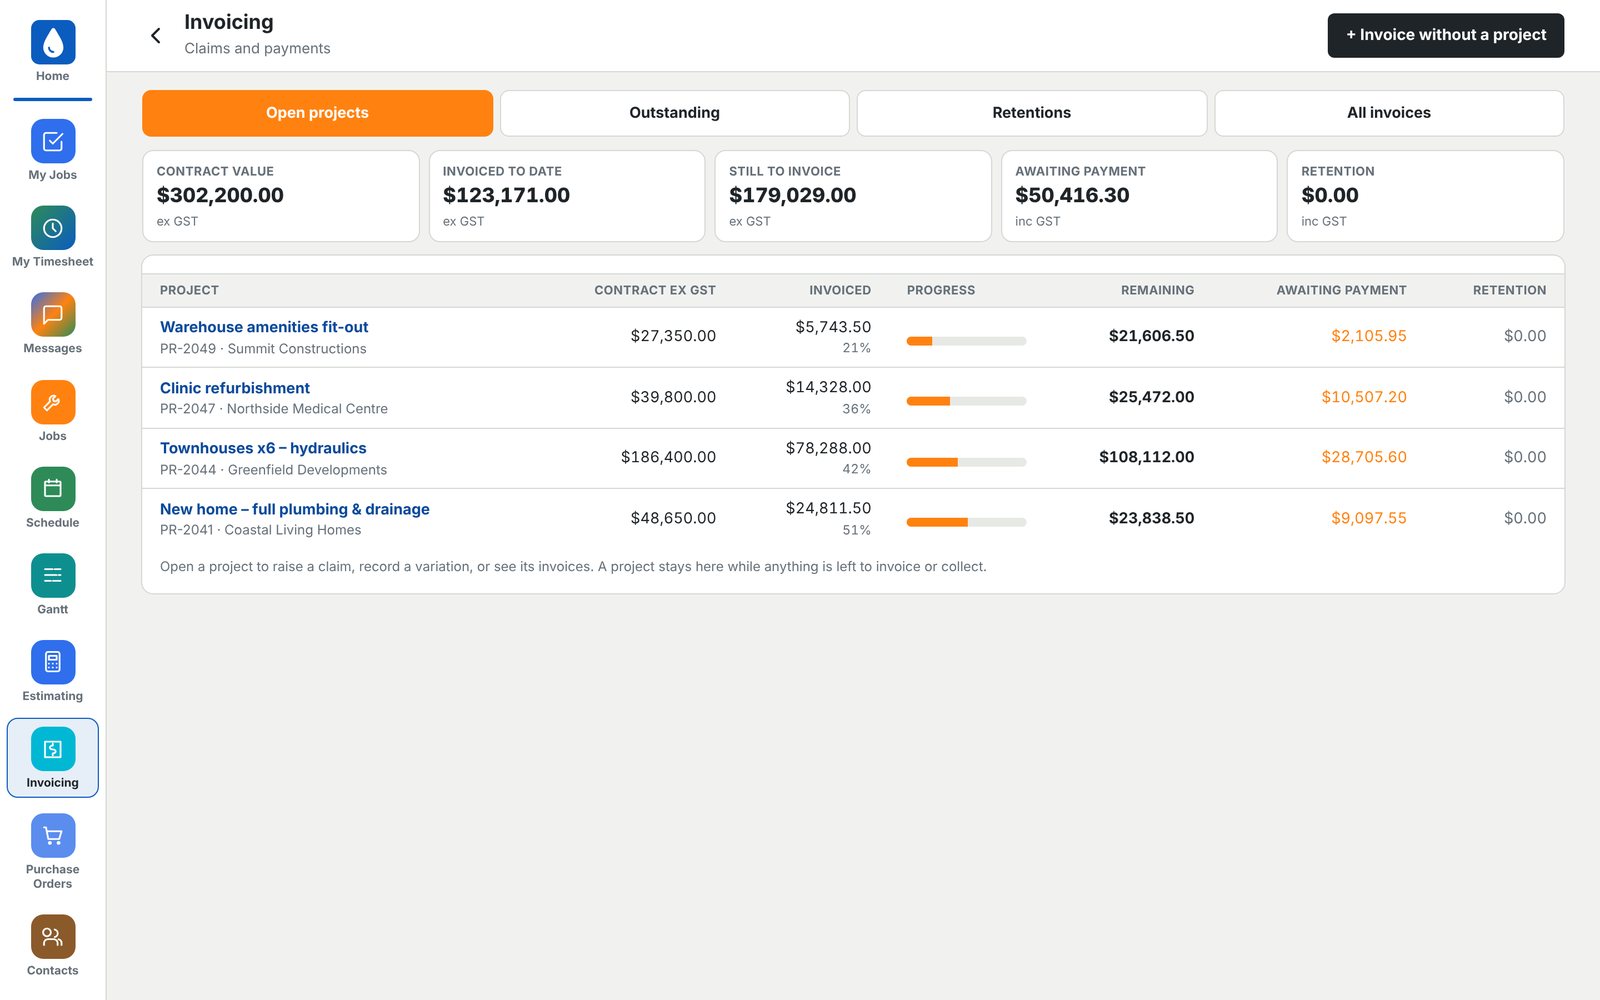Click remaining amount $25,472.00
Viewport: 1600px width, 1000px height.
[x=1151, y=397]
